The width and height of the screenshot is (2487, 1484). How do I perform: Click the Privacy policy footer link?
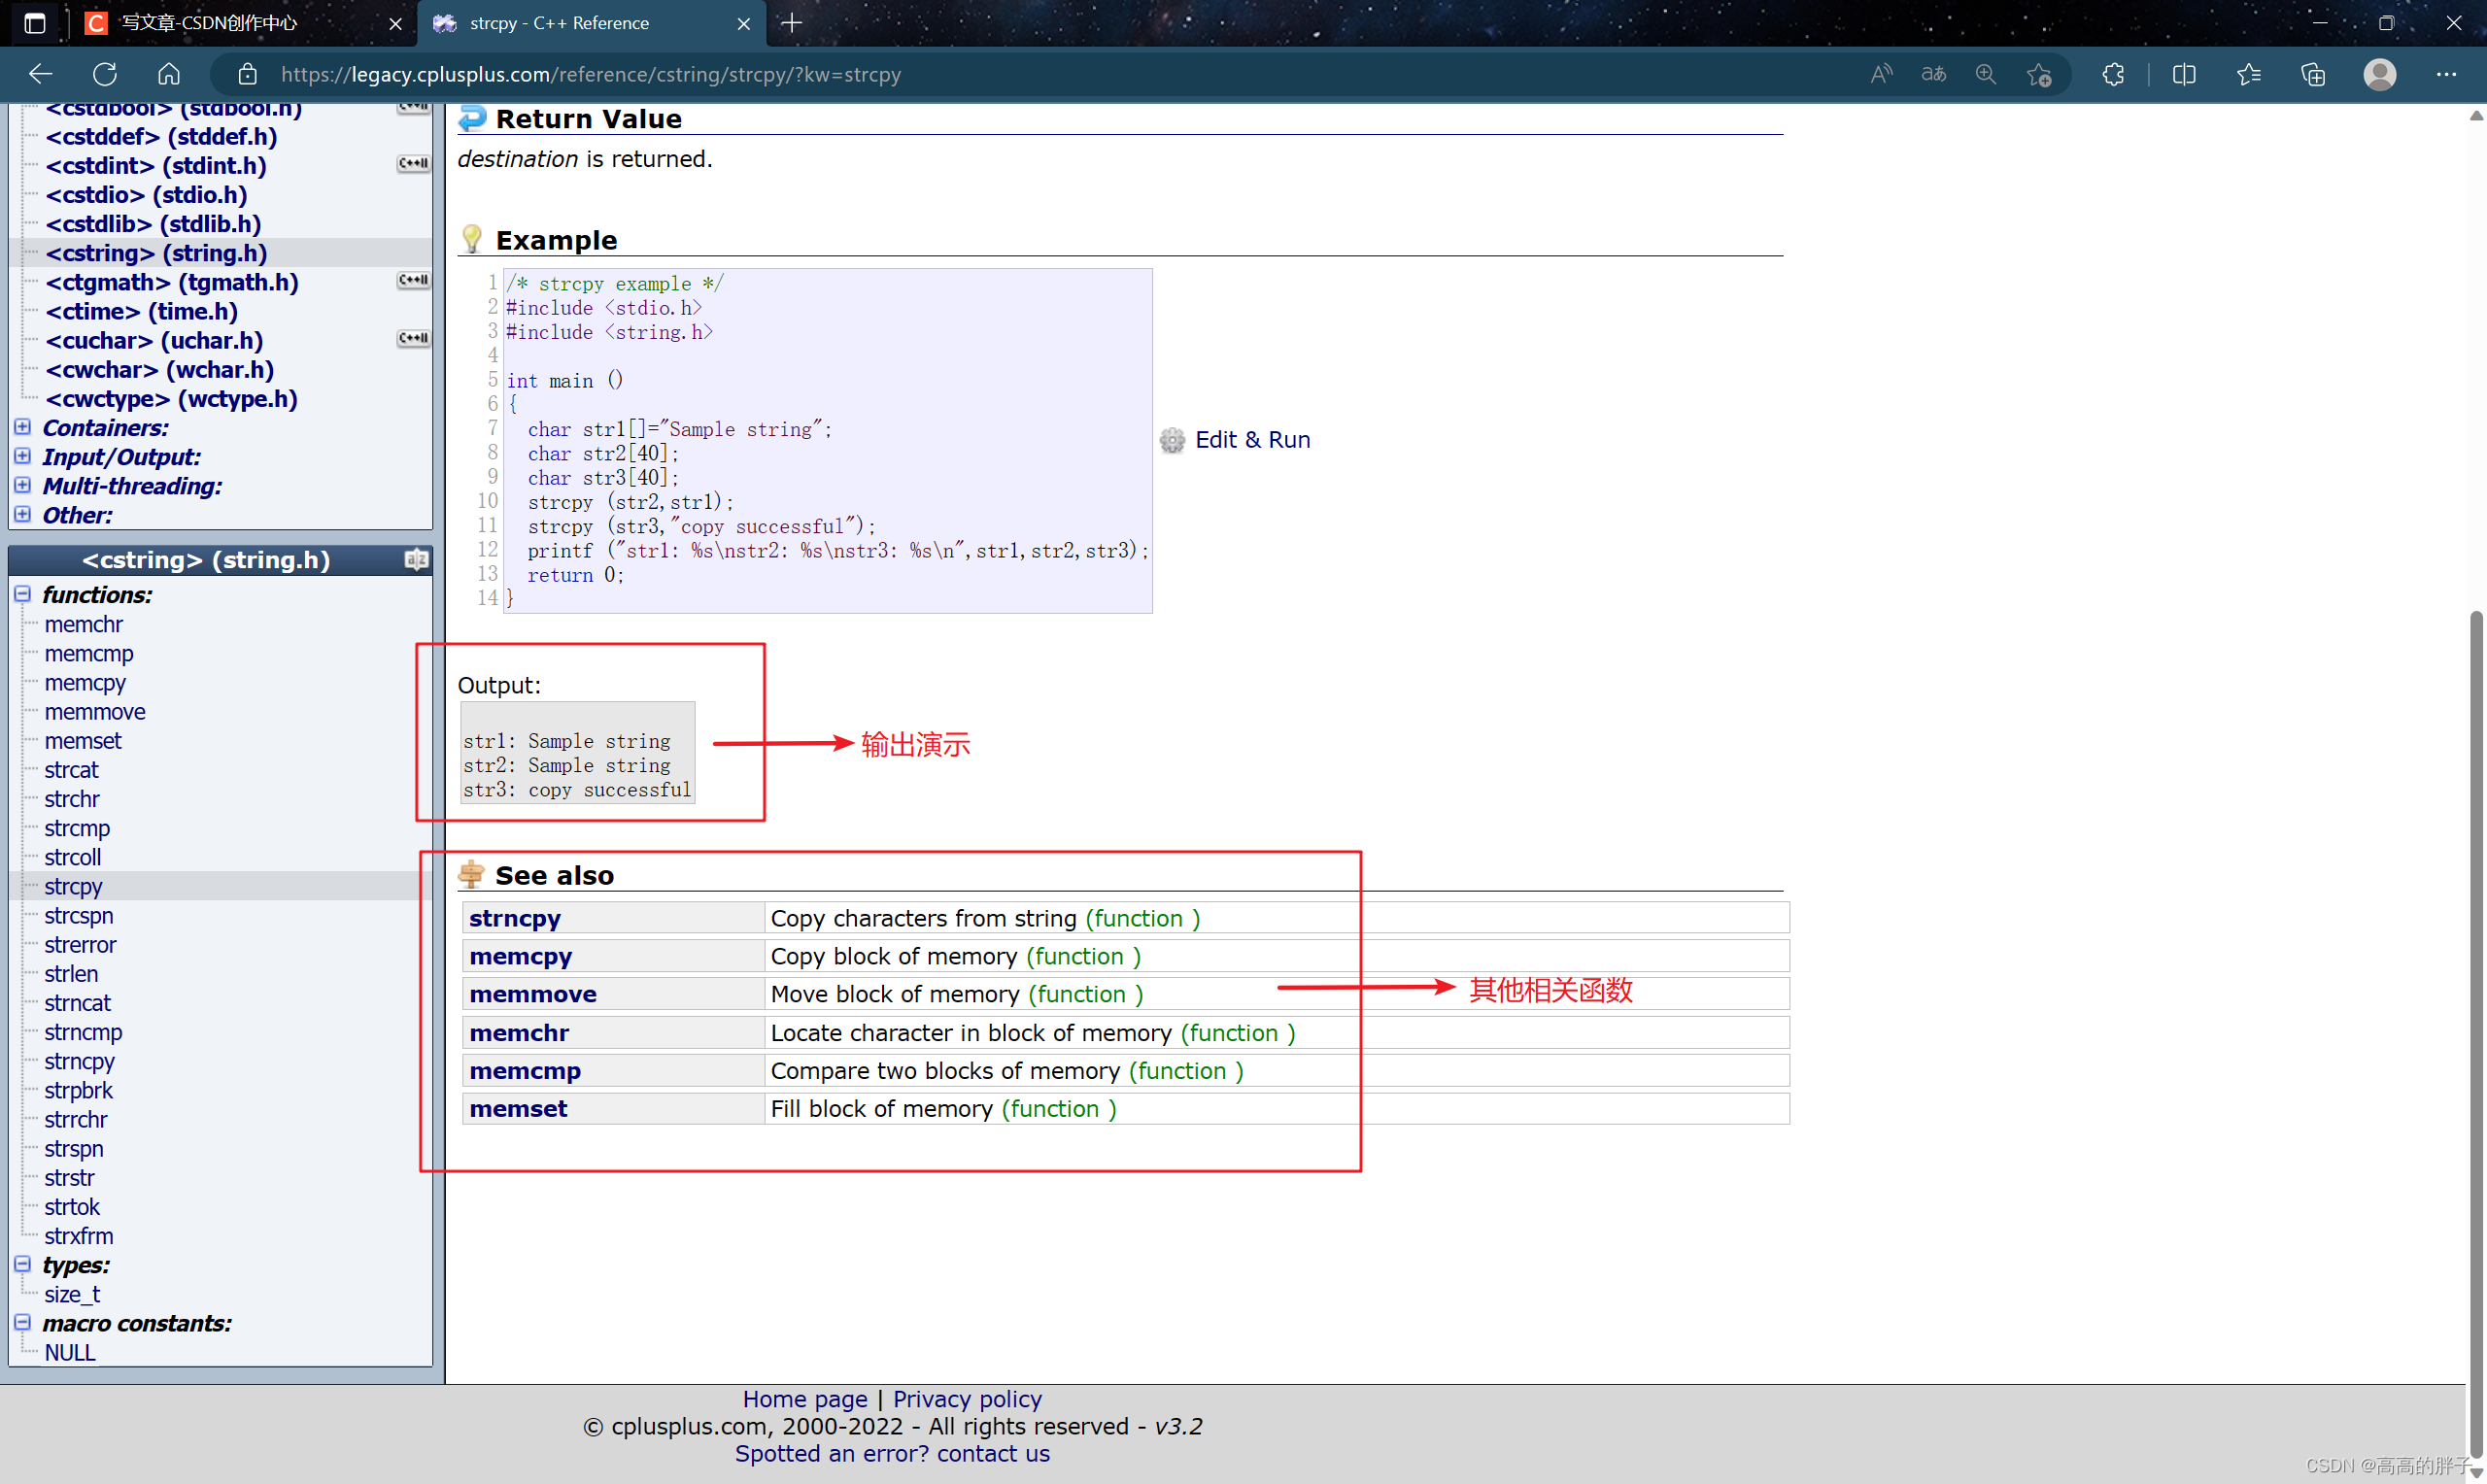(966, 1398)
